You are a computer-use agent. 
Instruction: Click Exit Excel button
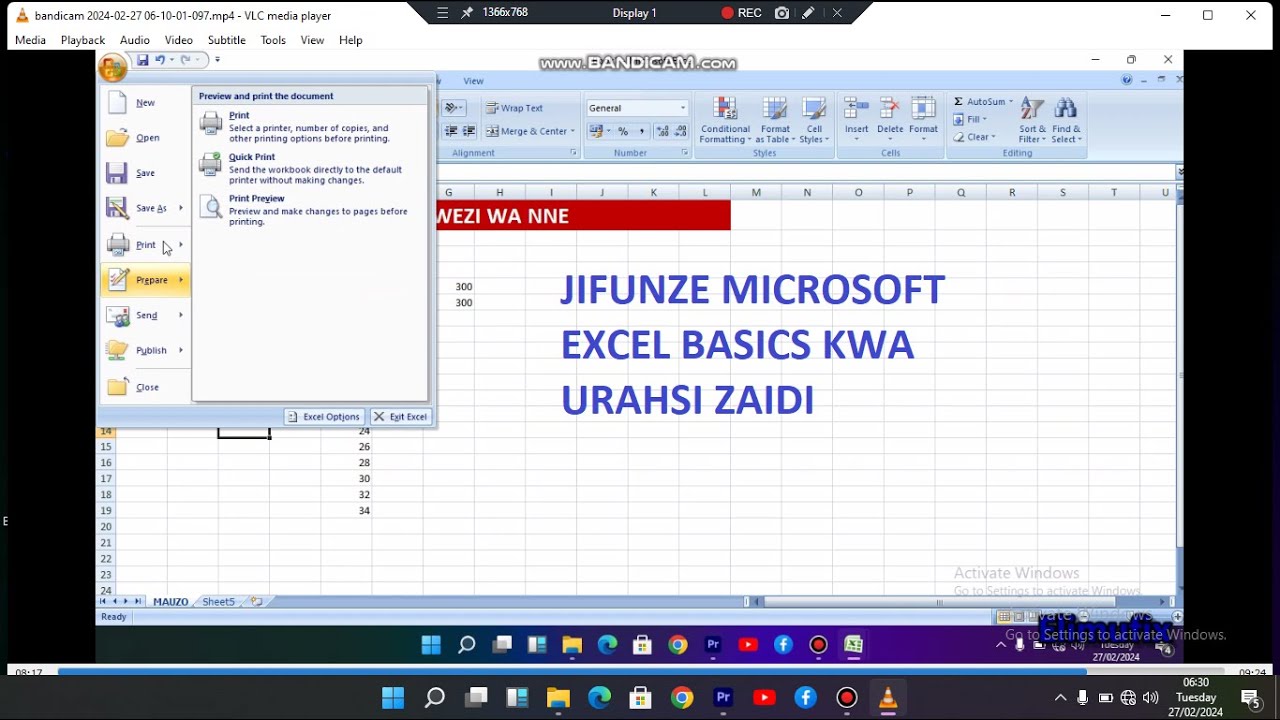400,417
